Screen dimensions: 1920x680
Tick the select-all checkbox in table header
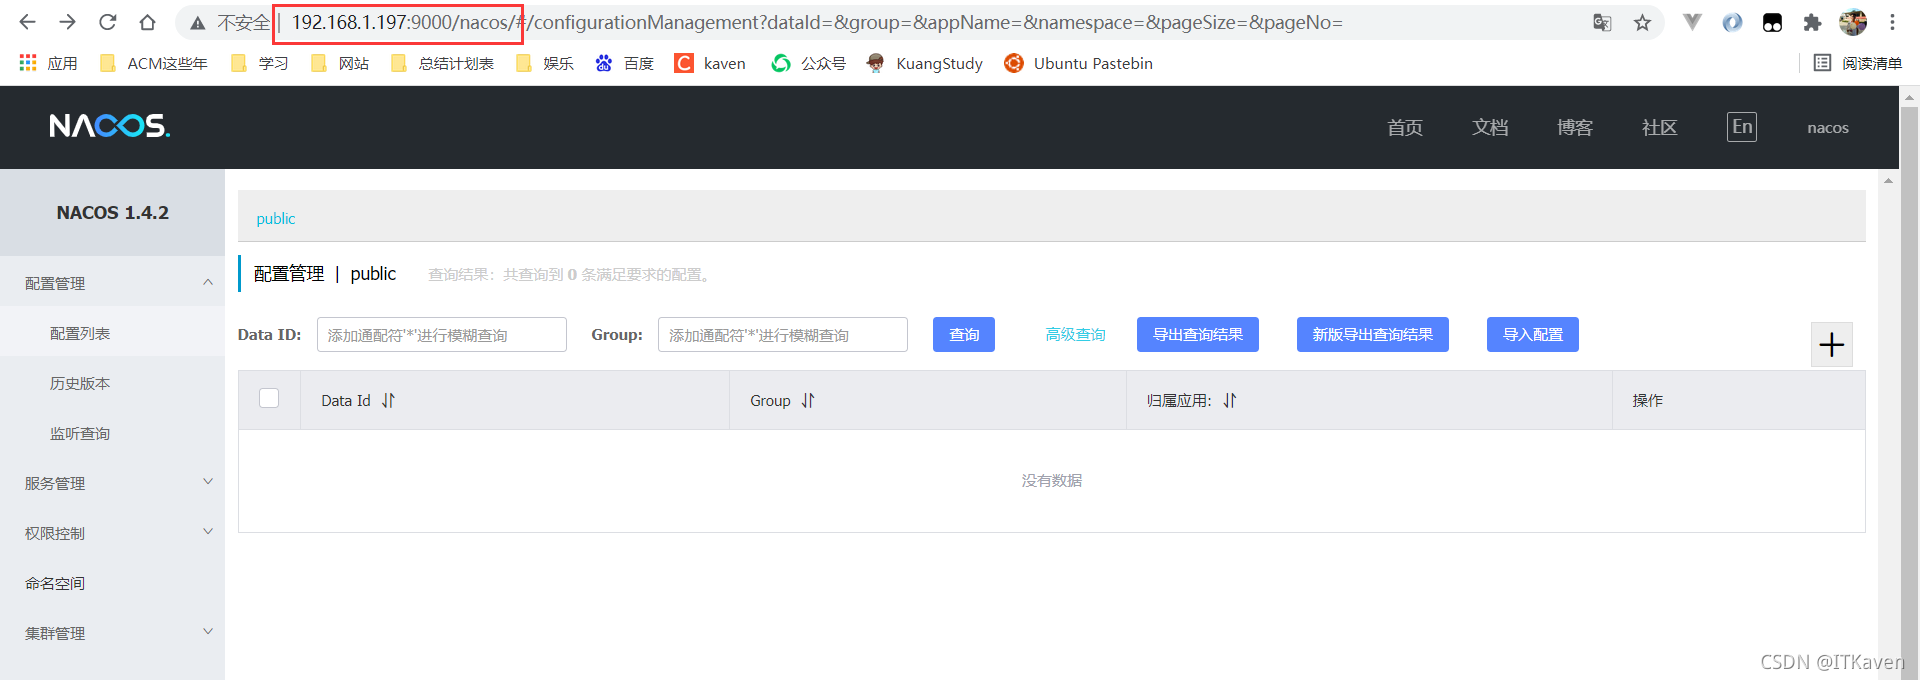pyautogui.click(x=269, y=398)
